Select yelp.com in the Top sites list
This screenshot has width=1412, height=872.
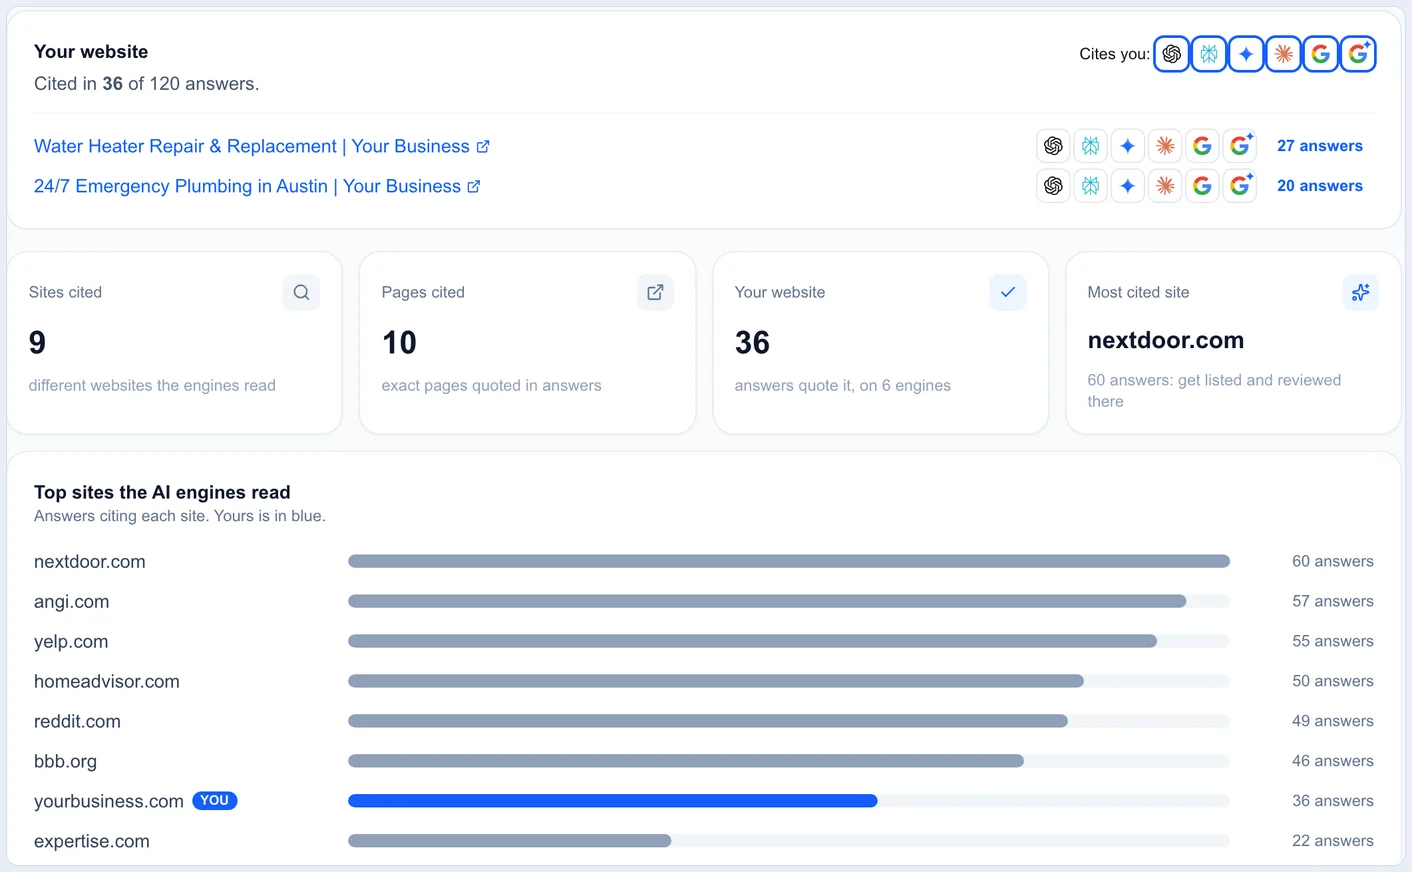pos(71,642)
